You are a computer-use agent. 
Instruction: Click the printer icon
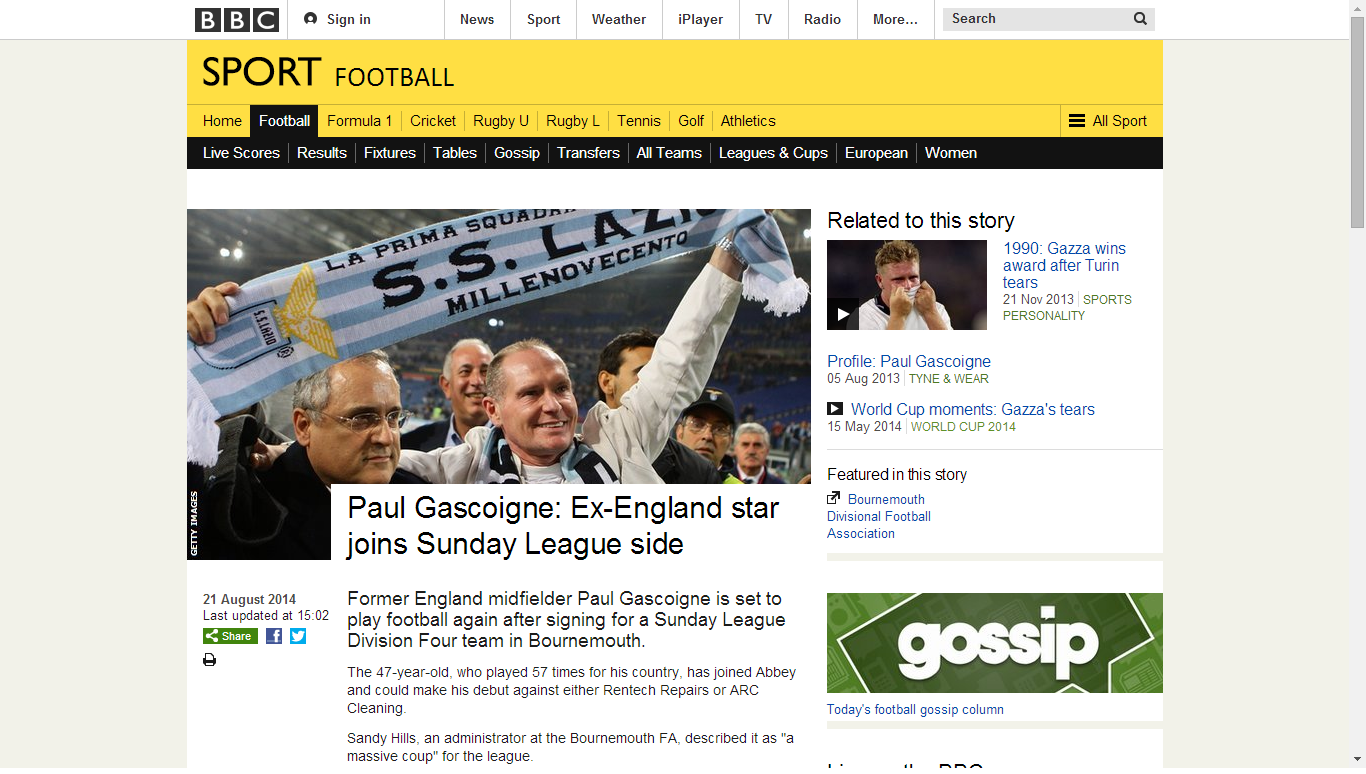pos(209,660)
